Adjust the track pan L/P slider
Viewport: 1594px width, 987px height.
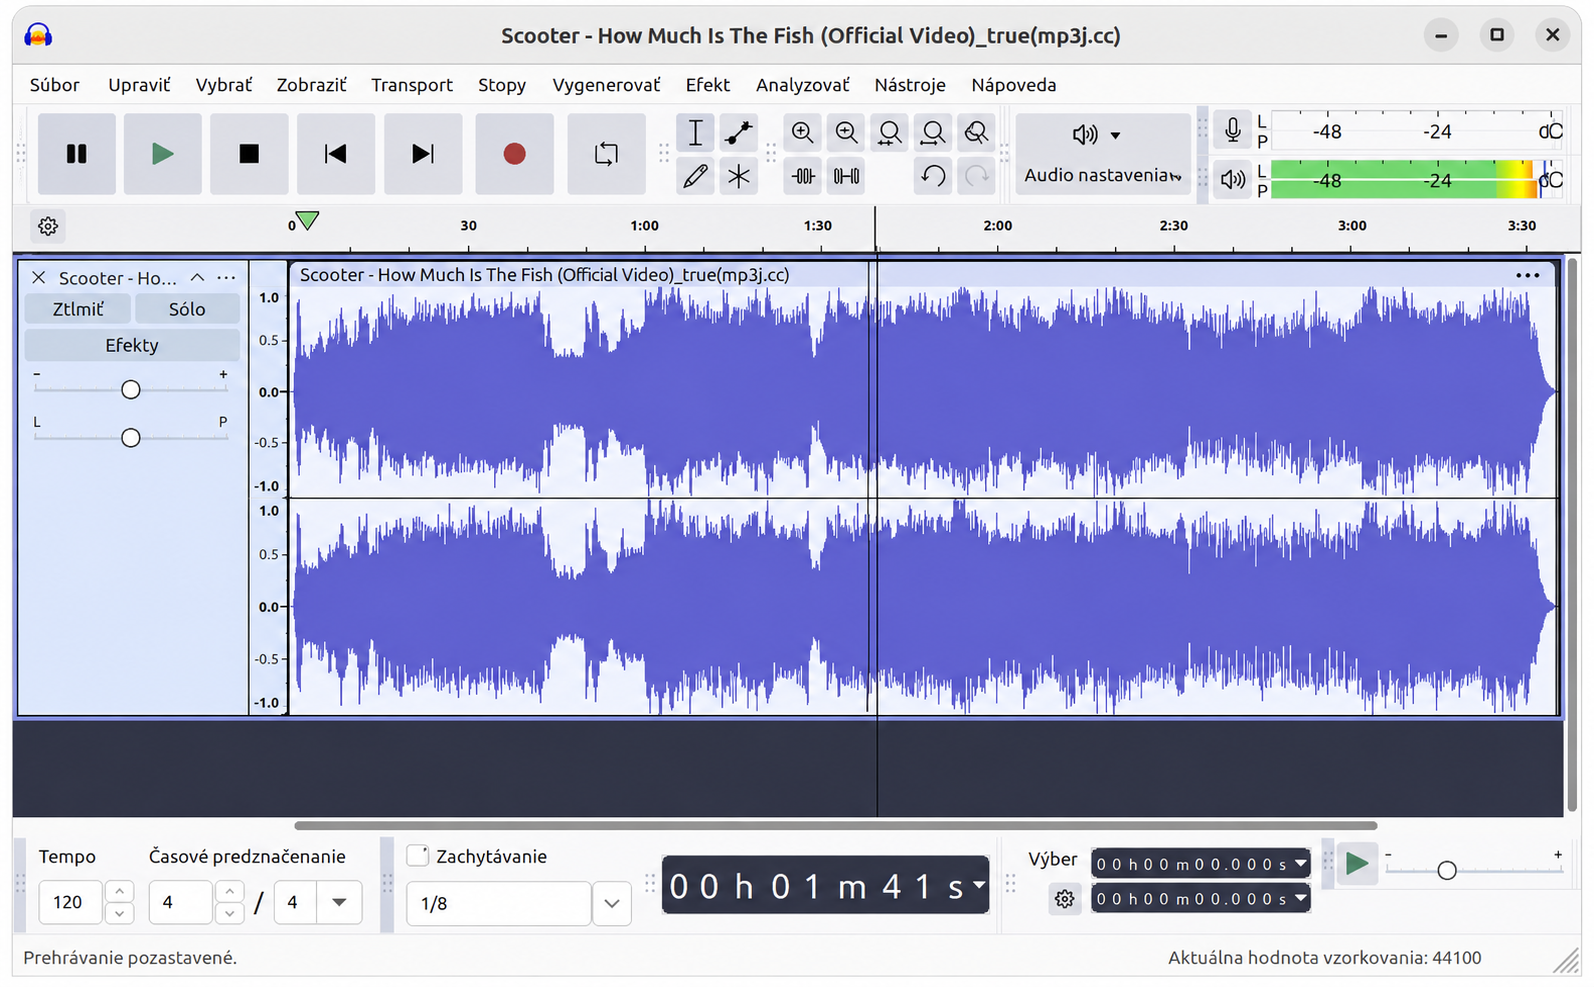point(131,437)
